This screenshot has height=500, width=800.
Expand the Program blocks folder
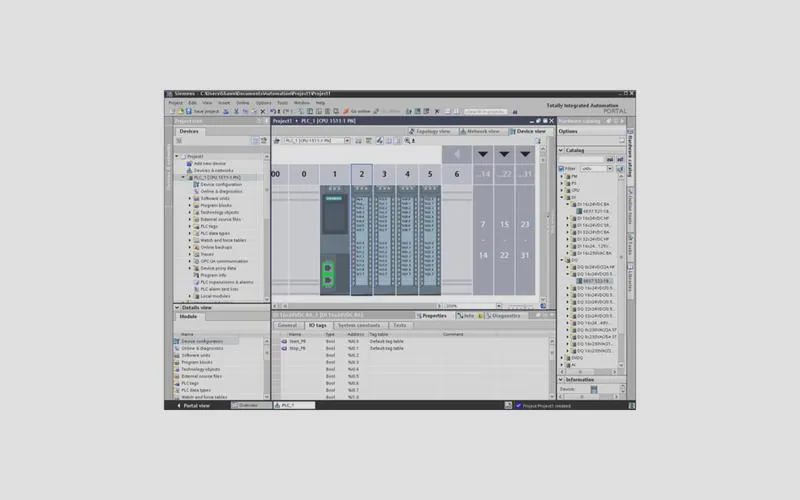click(189, 205)
